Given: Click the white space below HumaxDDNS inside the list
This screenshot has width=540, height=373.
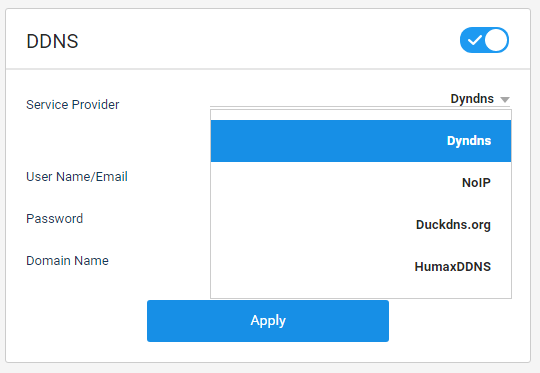Looking at the screenshot, I should click(x=361, y=293).
